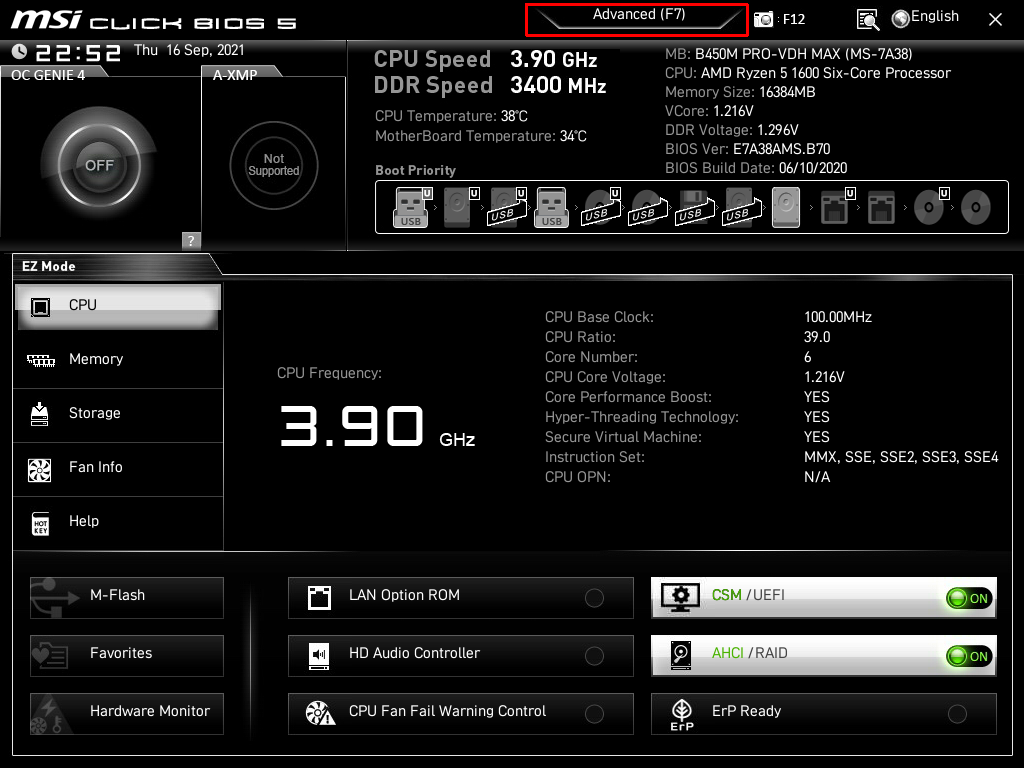
Task: Open the English language selector
Action: coord(934,17)
